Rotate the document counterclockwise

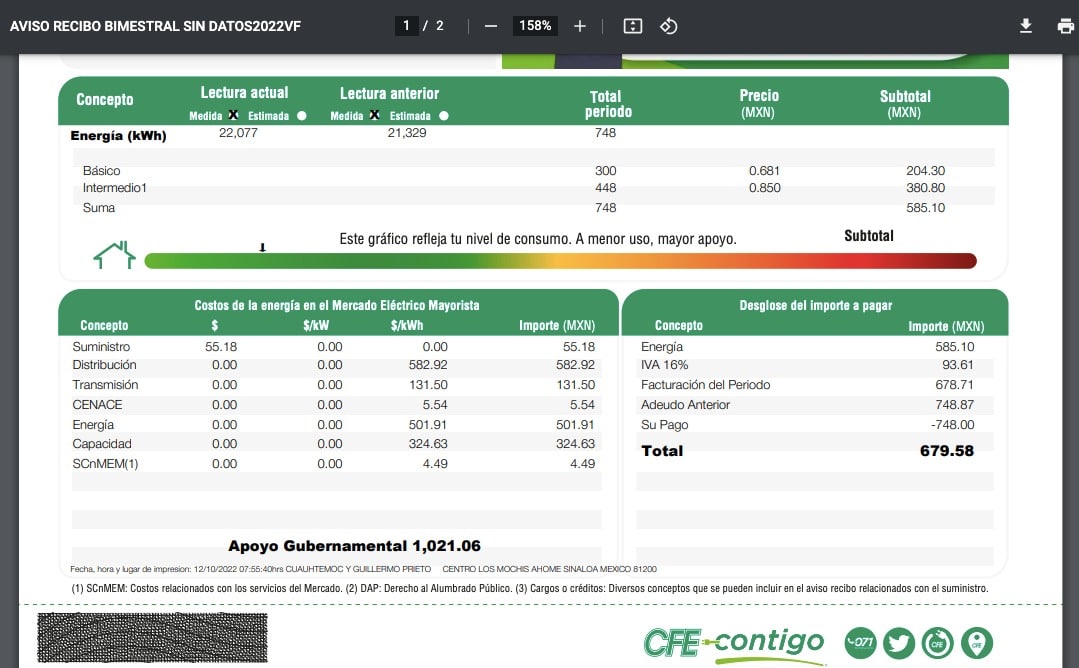pyautogui.click(x=669, y=26)
